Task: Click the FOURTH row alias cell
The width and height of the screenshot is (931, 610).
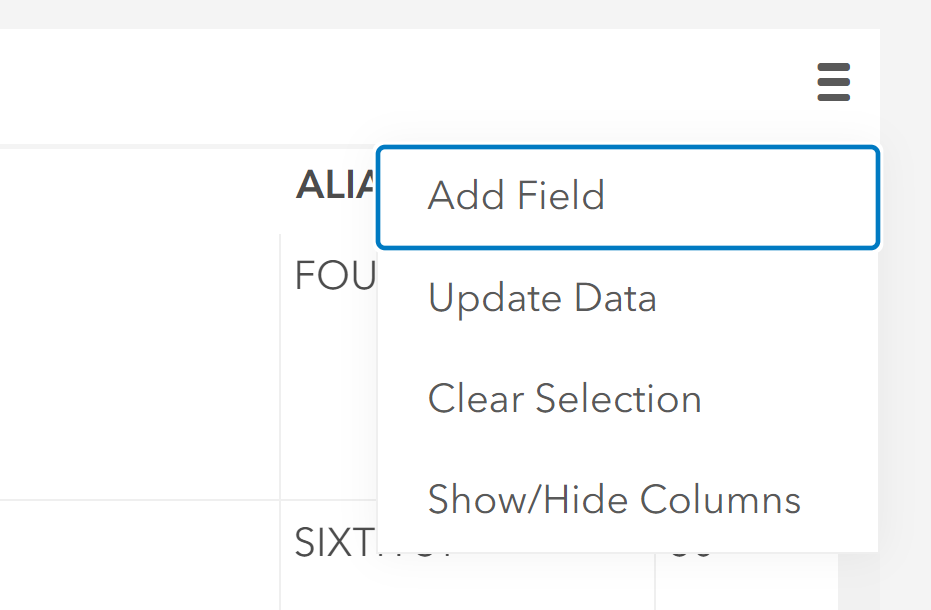Action: click(332, 275)
